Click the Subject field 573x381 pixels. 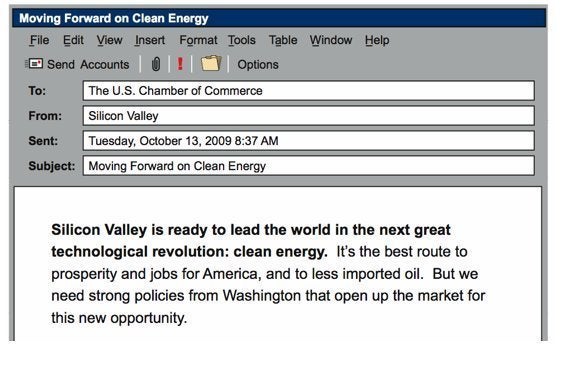coord(308,166)
